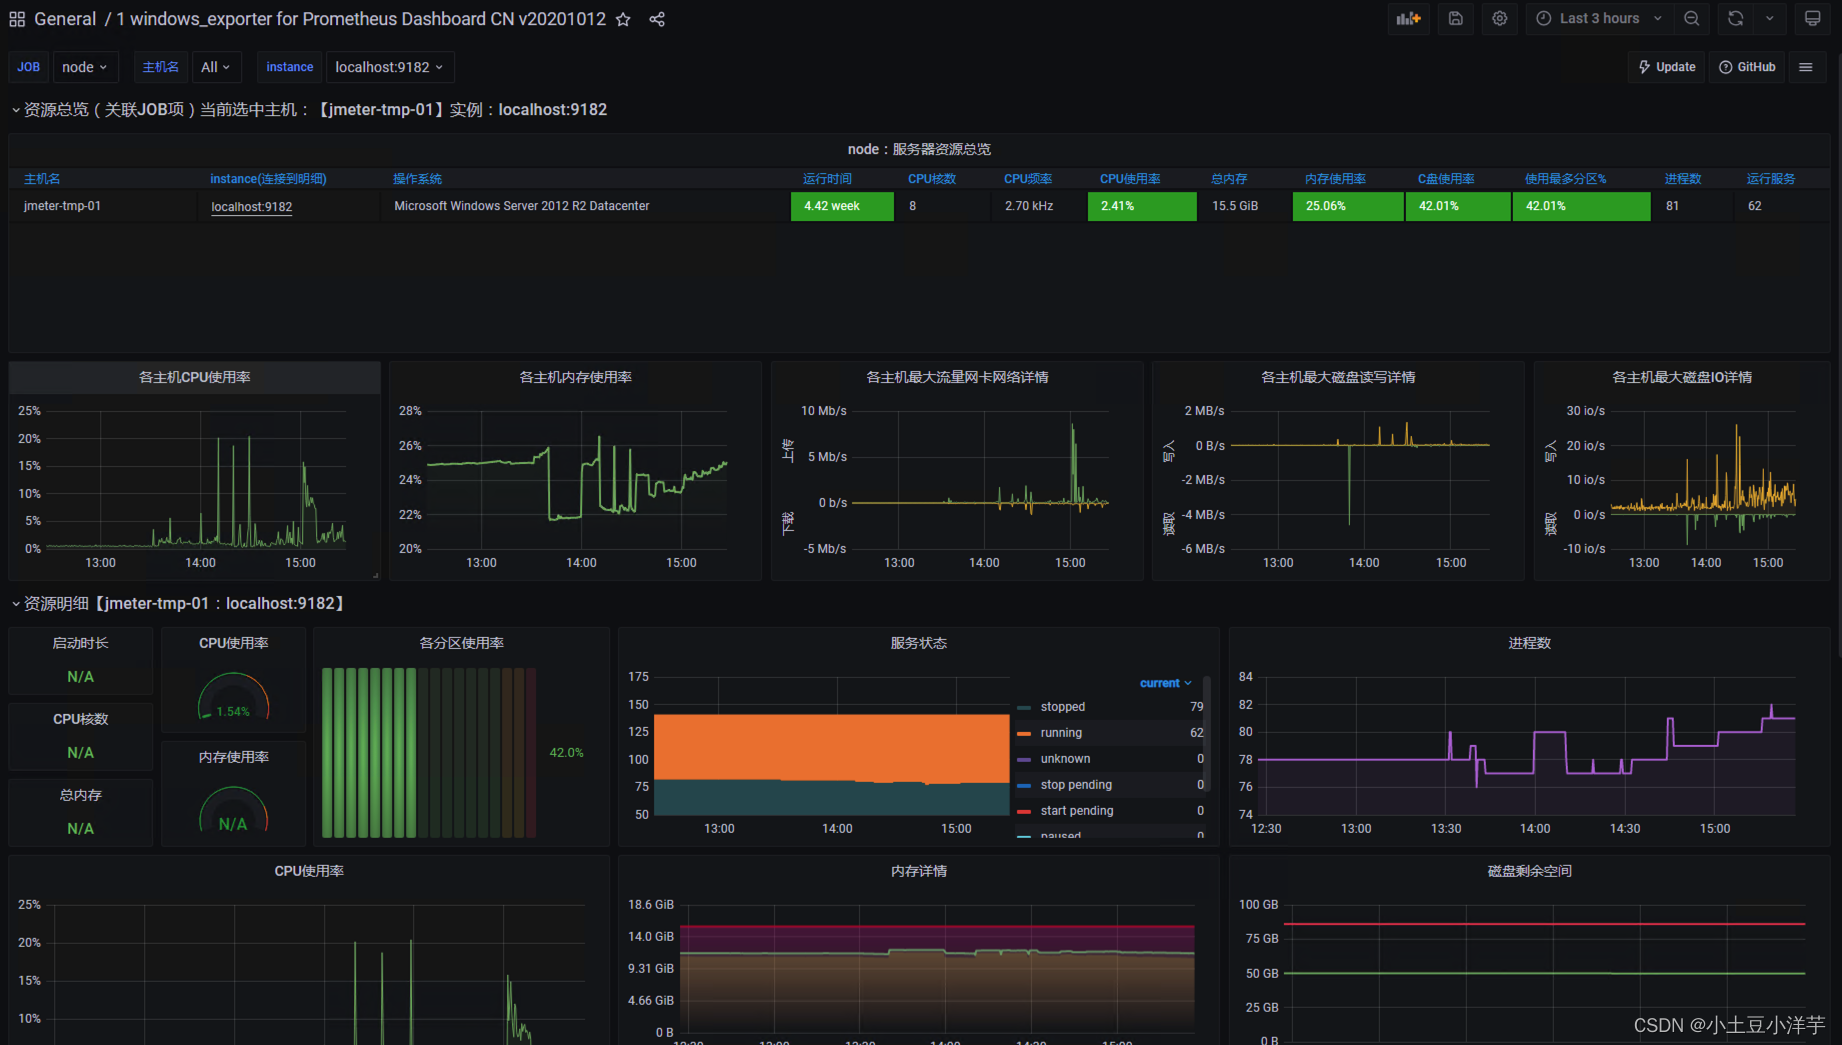Open dashboard settings gear

(1499, 18)
